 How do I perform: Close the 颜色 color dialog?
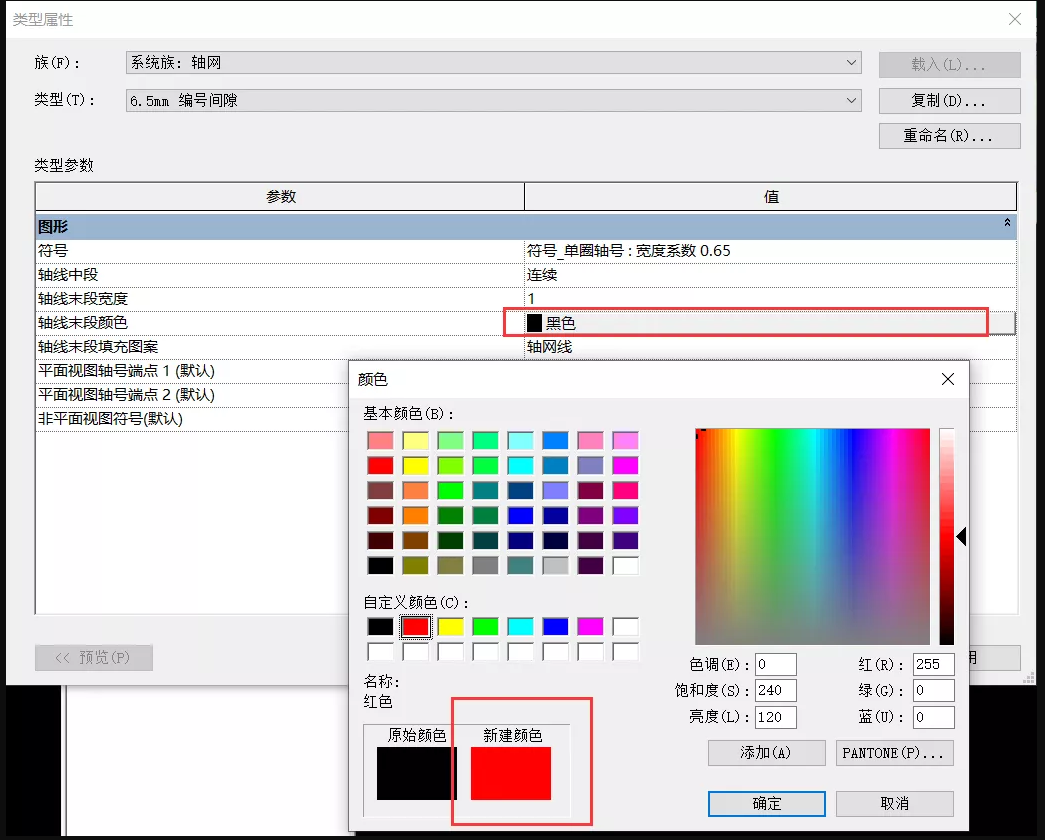tap(948, 379)
